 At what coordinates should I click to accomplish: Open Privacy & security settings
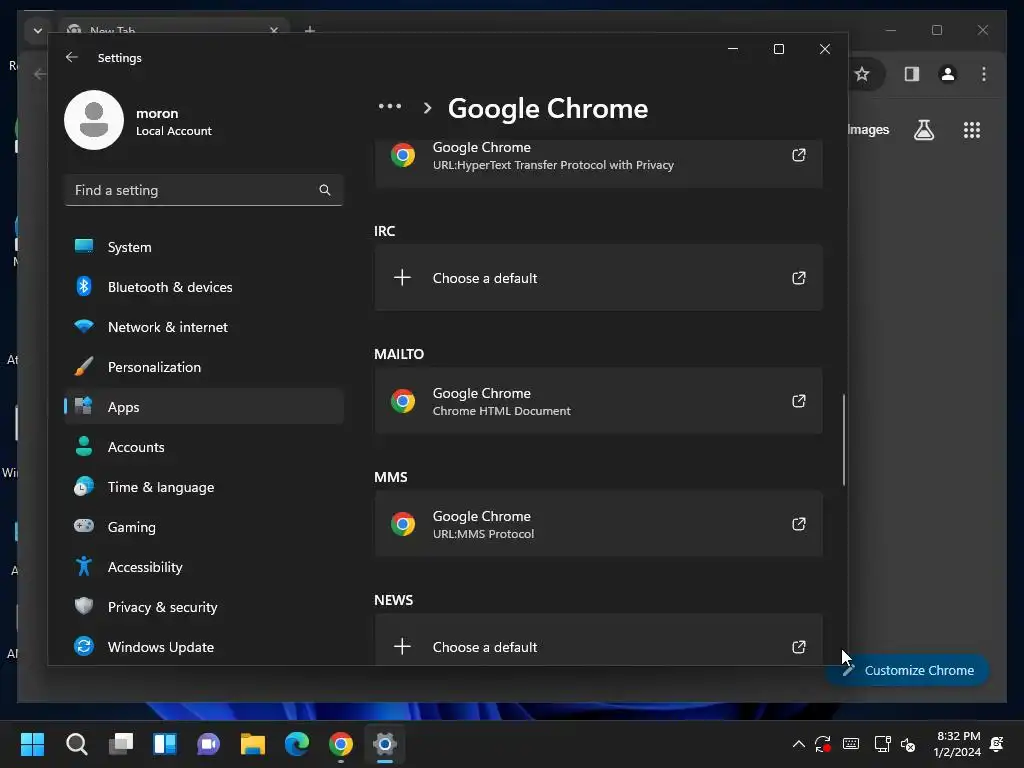(204, 607)
